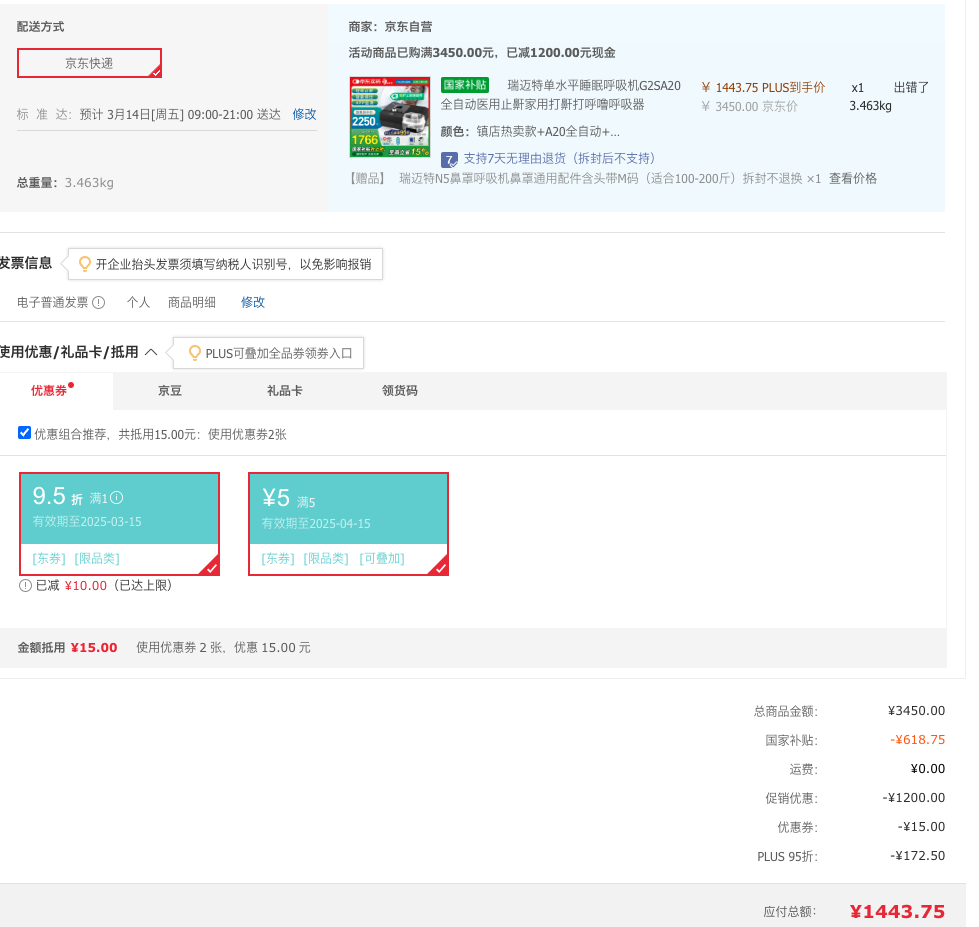This screenshot has width=979, height=927.
Task: Switch to 领货码 tab
Action: [400, 391]
